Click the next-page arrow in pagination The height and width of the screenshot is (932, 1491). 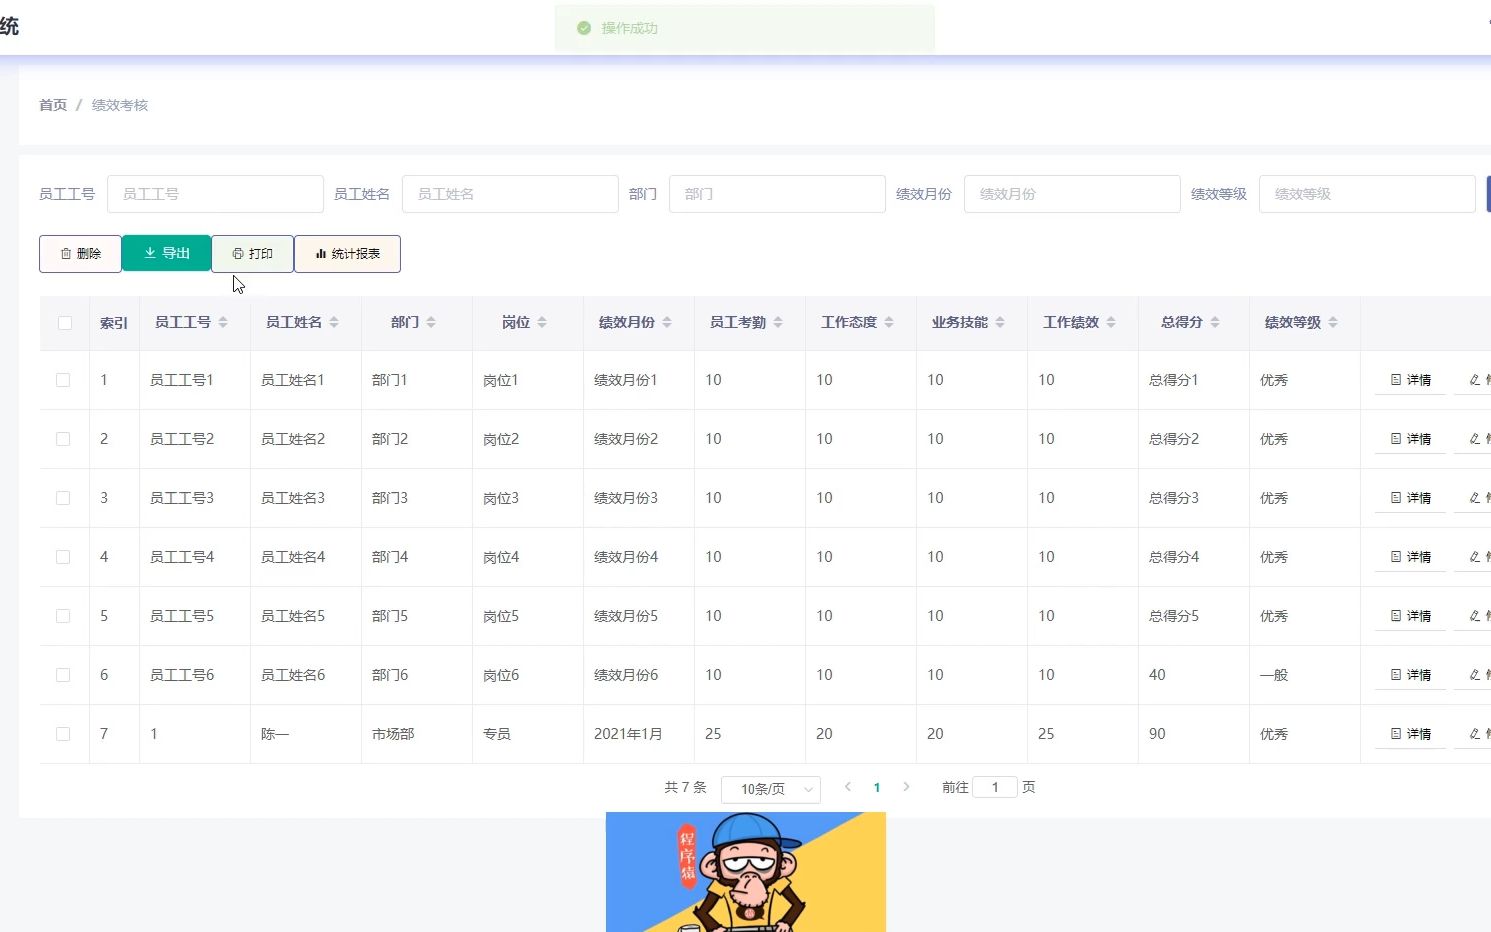[x=906, y=787]
